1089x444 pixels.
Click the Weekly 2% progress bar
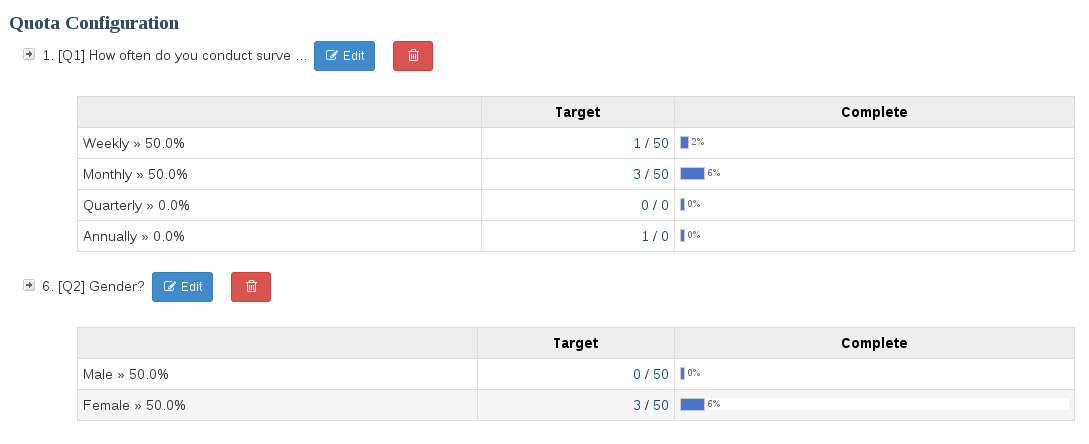pyautogui.click(x=685, y=143)
